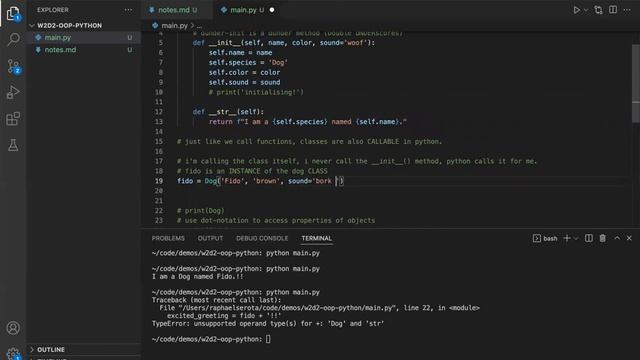Image resolution: width=640 pixels, height=360 pixels.
Task: Click main.py in the breadcrumb
Action: click(x=174, y=25)
